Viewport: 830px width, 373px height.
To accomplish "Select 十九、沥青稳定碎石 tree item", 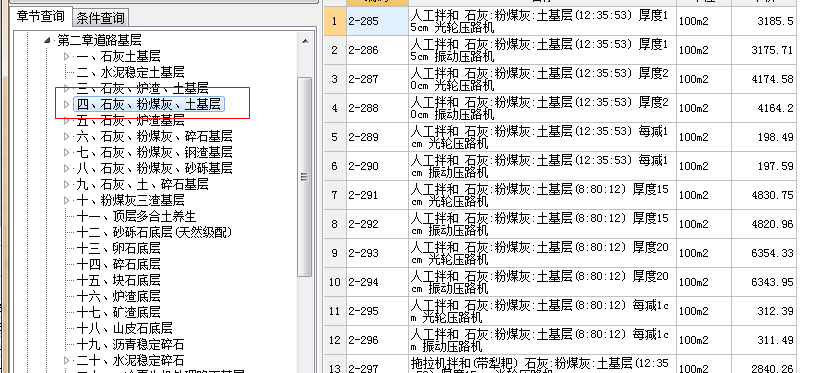I will point(130,344).
